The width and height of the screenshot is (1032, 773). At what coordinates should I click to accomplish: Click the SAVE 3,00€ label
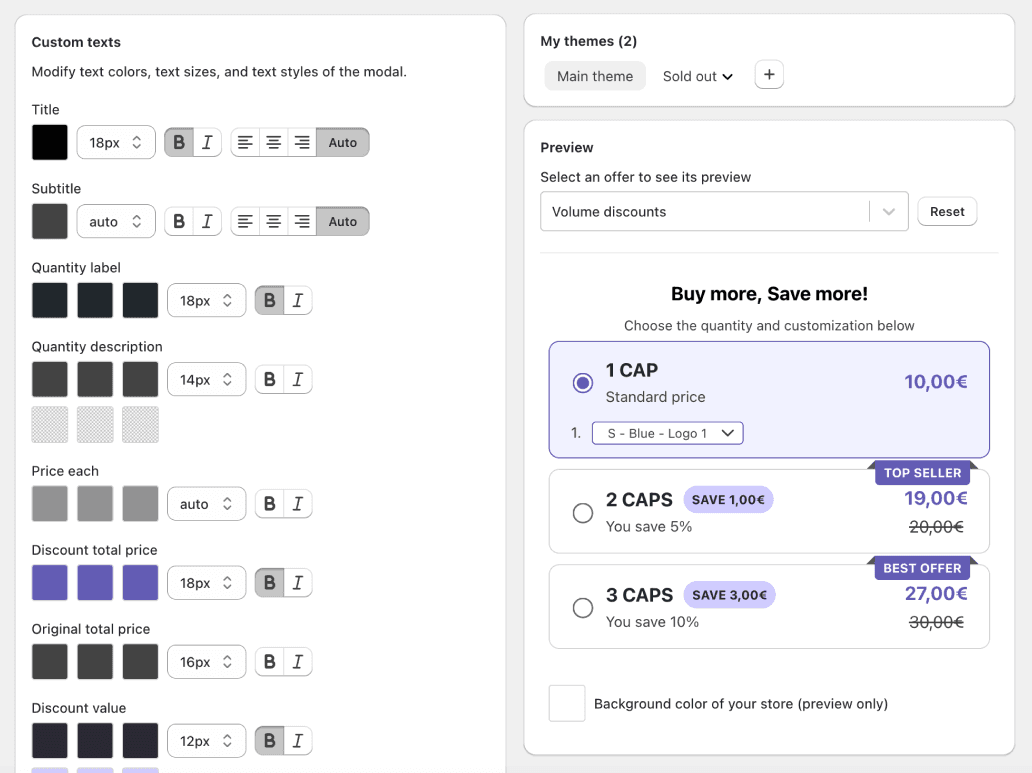pyautogui.click(x=729, y=595)
